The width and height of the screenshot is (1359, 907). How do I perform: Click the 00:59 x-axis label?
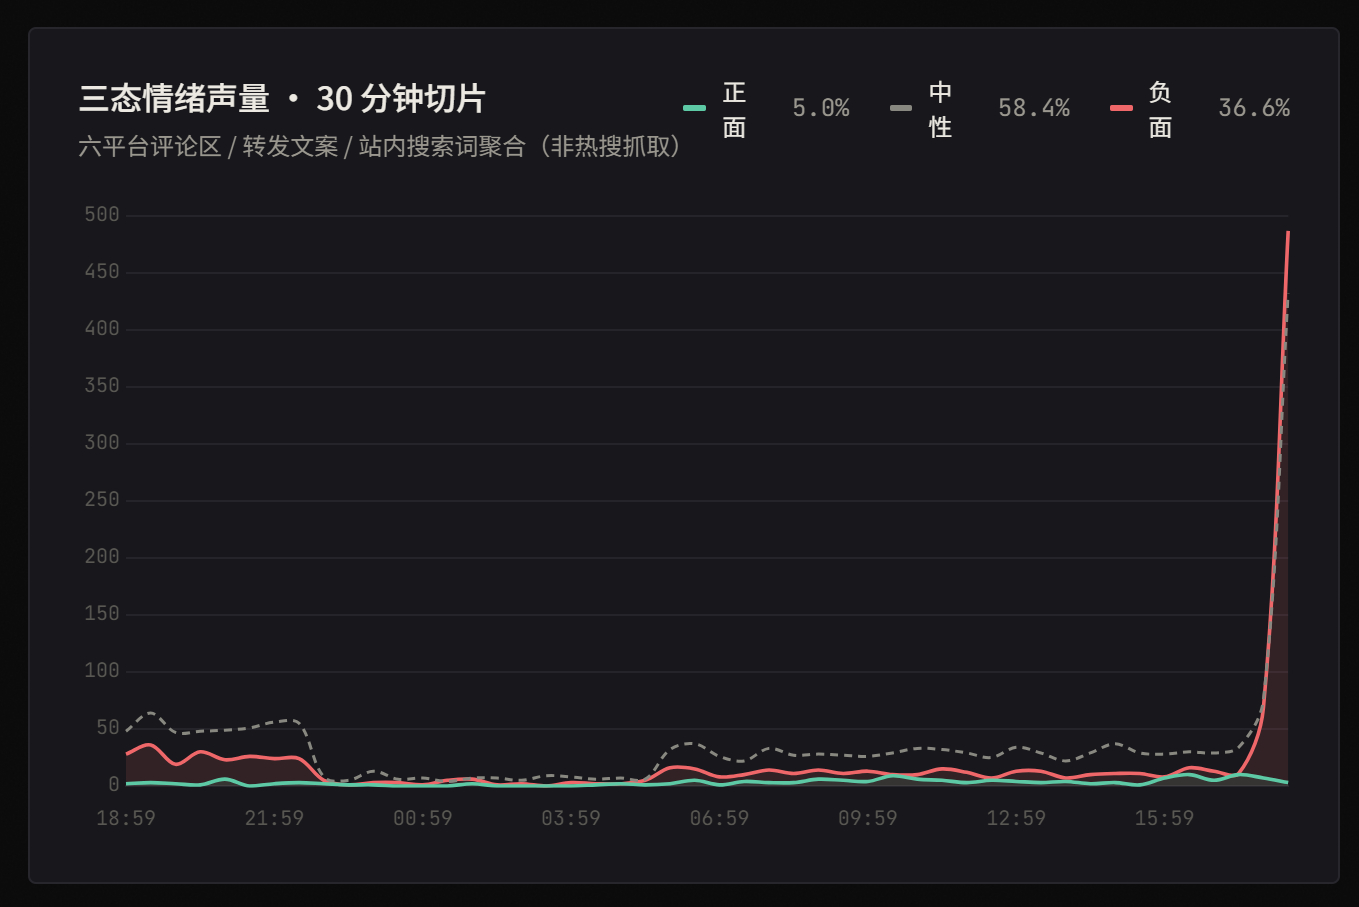(423, 818)
